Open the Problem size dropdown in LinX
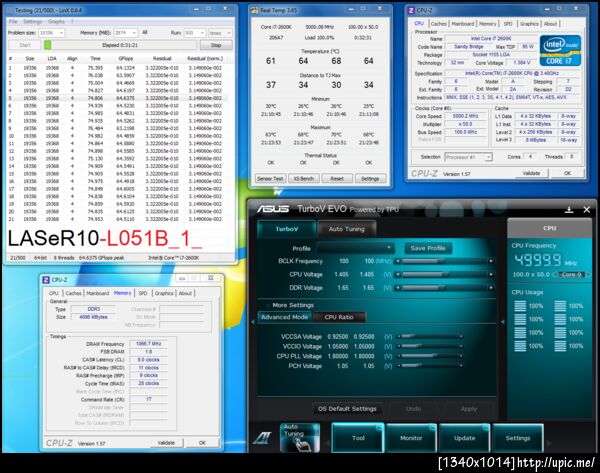The width and height of the screenshot is (600, 473). [61, 33]
